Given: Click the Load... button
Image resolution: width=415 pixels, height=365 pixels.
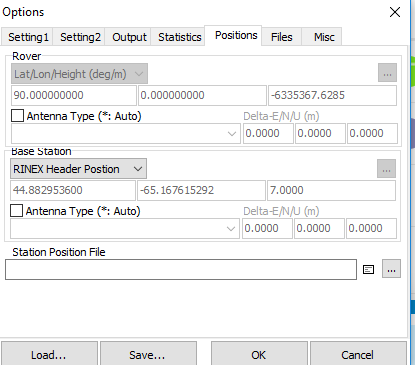Looking at the screenshot, I should pyautogui.click(x=49, y=354).
